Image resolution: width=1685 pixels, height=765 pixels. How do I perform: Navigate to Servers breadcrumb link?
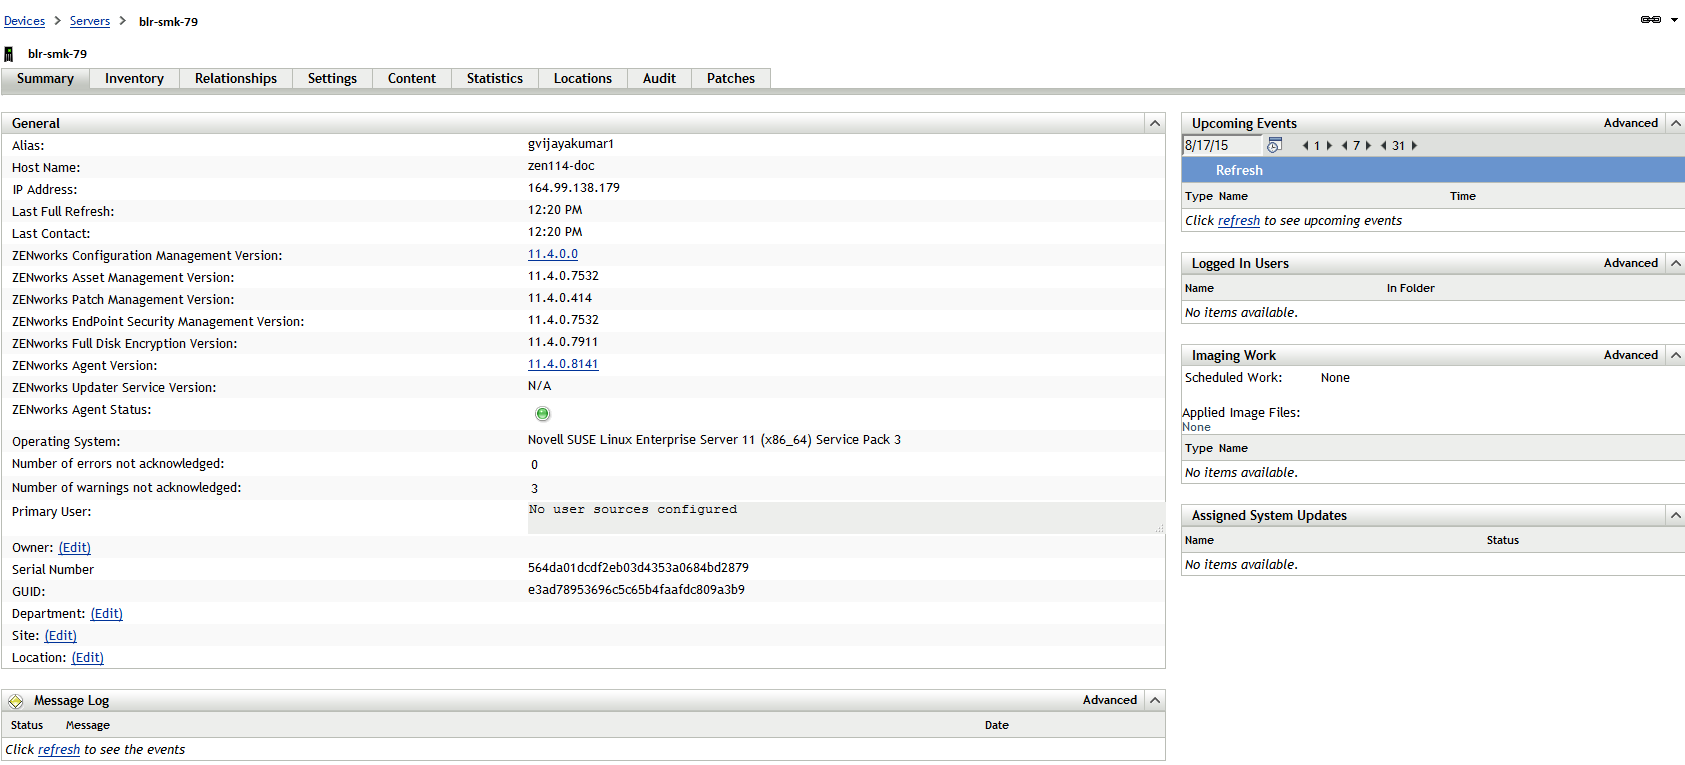pyautogui.click(x=90, y=21)
